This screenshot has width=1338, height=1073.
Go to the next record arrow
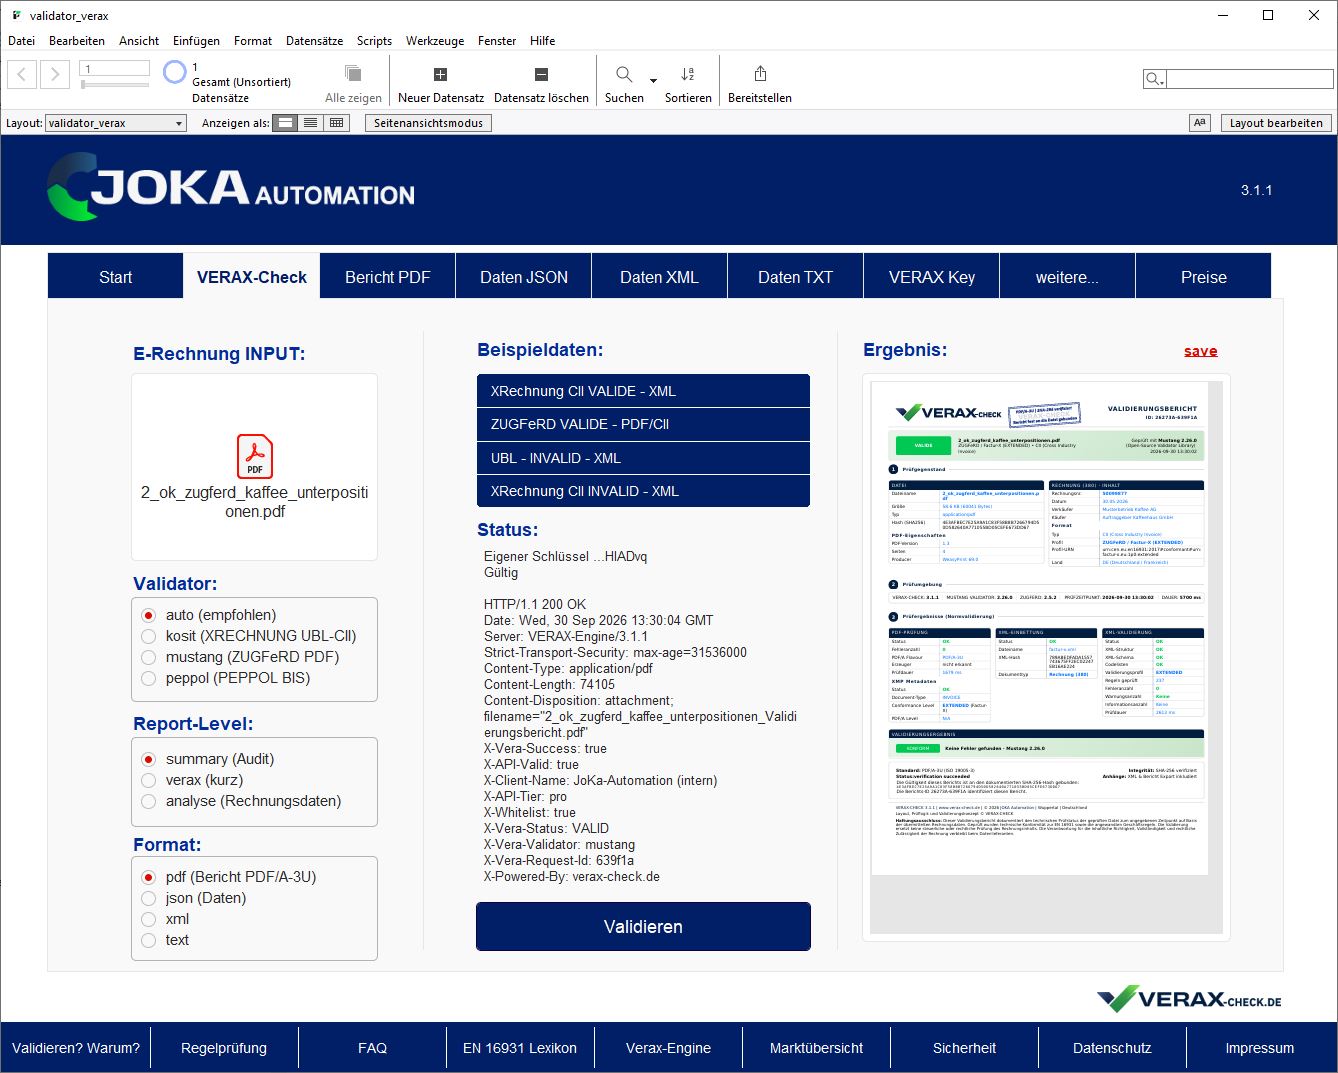pyautogui.click(x=56, y=74)
